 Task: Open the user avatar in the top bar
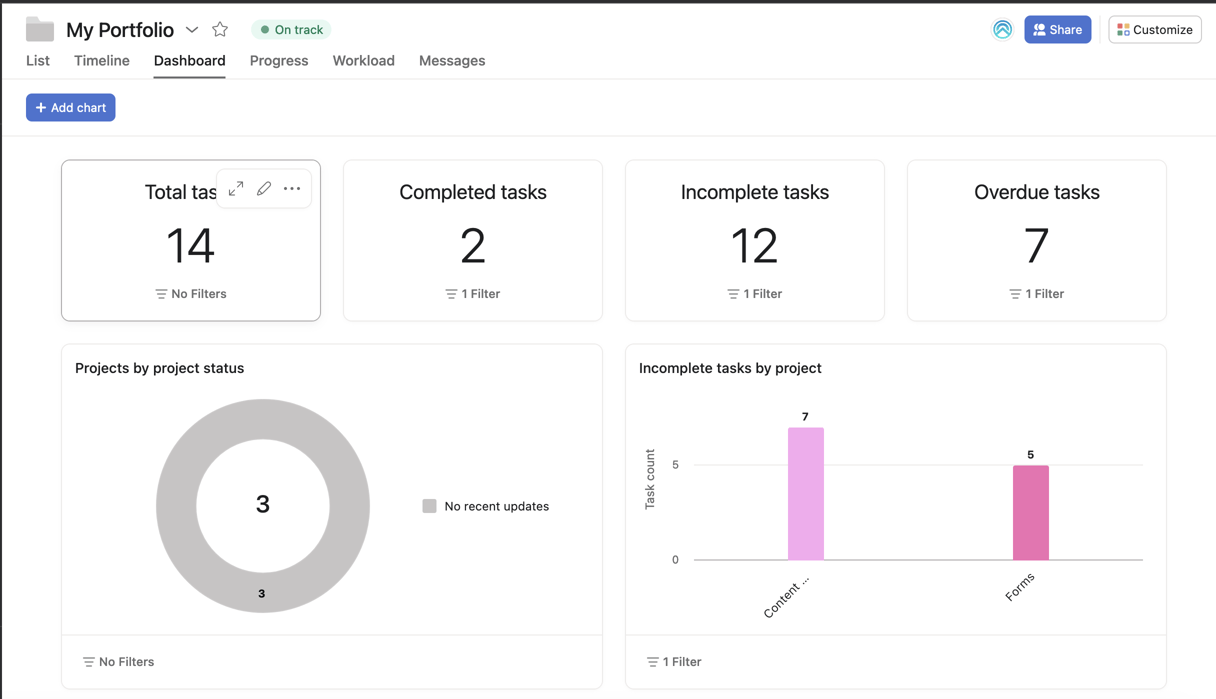(1002, 29)
